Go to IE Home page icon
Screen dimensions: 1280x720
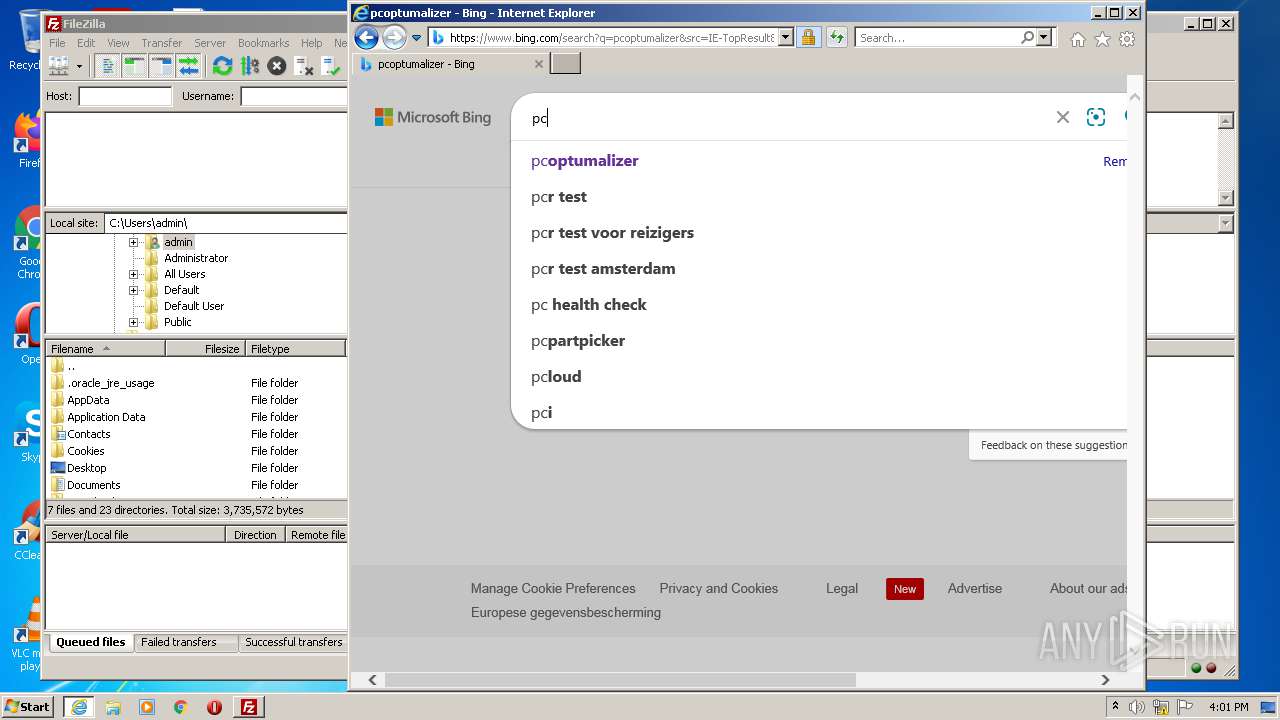click(1078, 39)
